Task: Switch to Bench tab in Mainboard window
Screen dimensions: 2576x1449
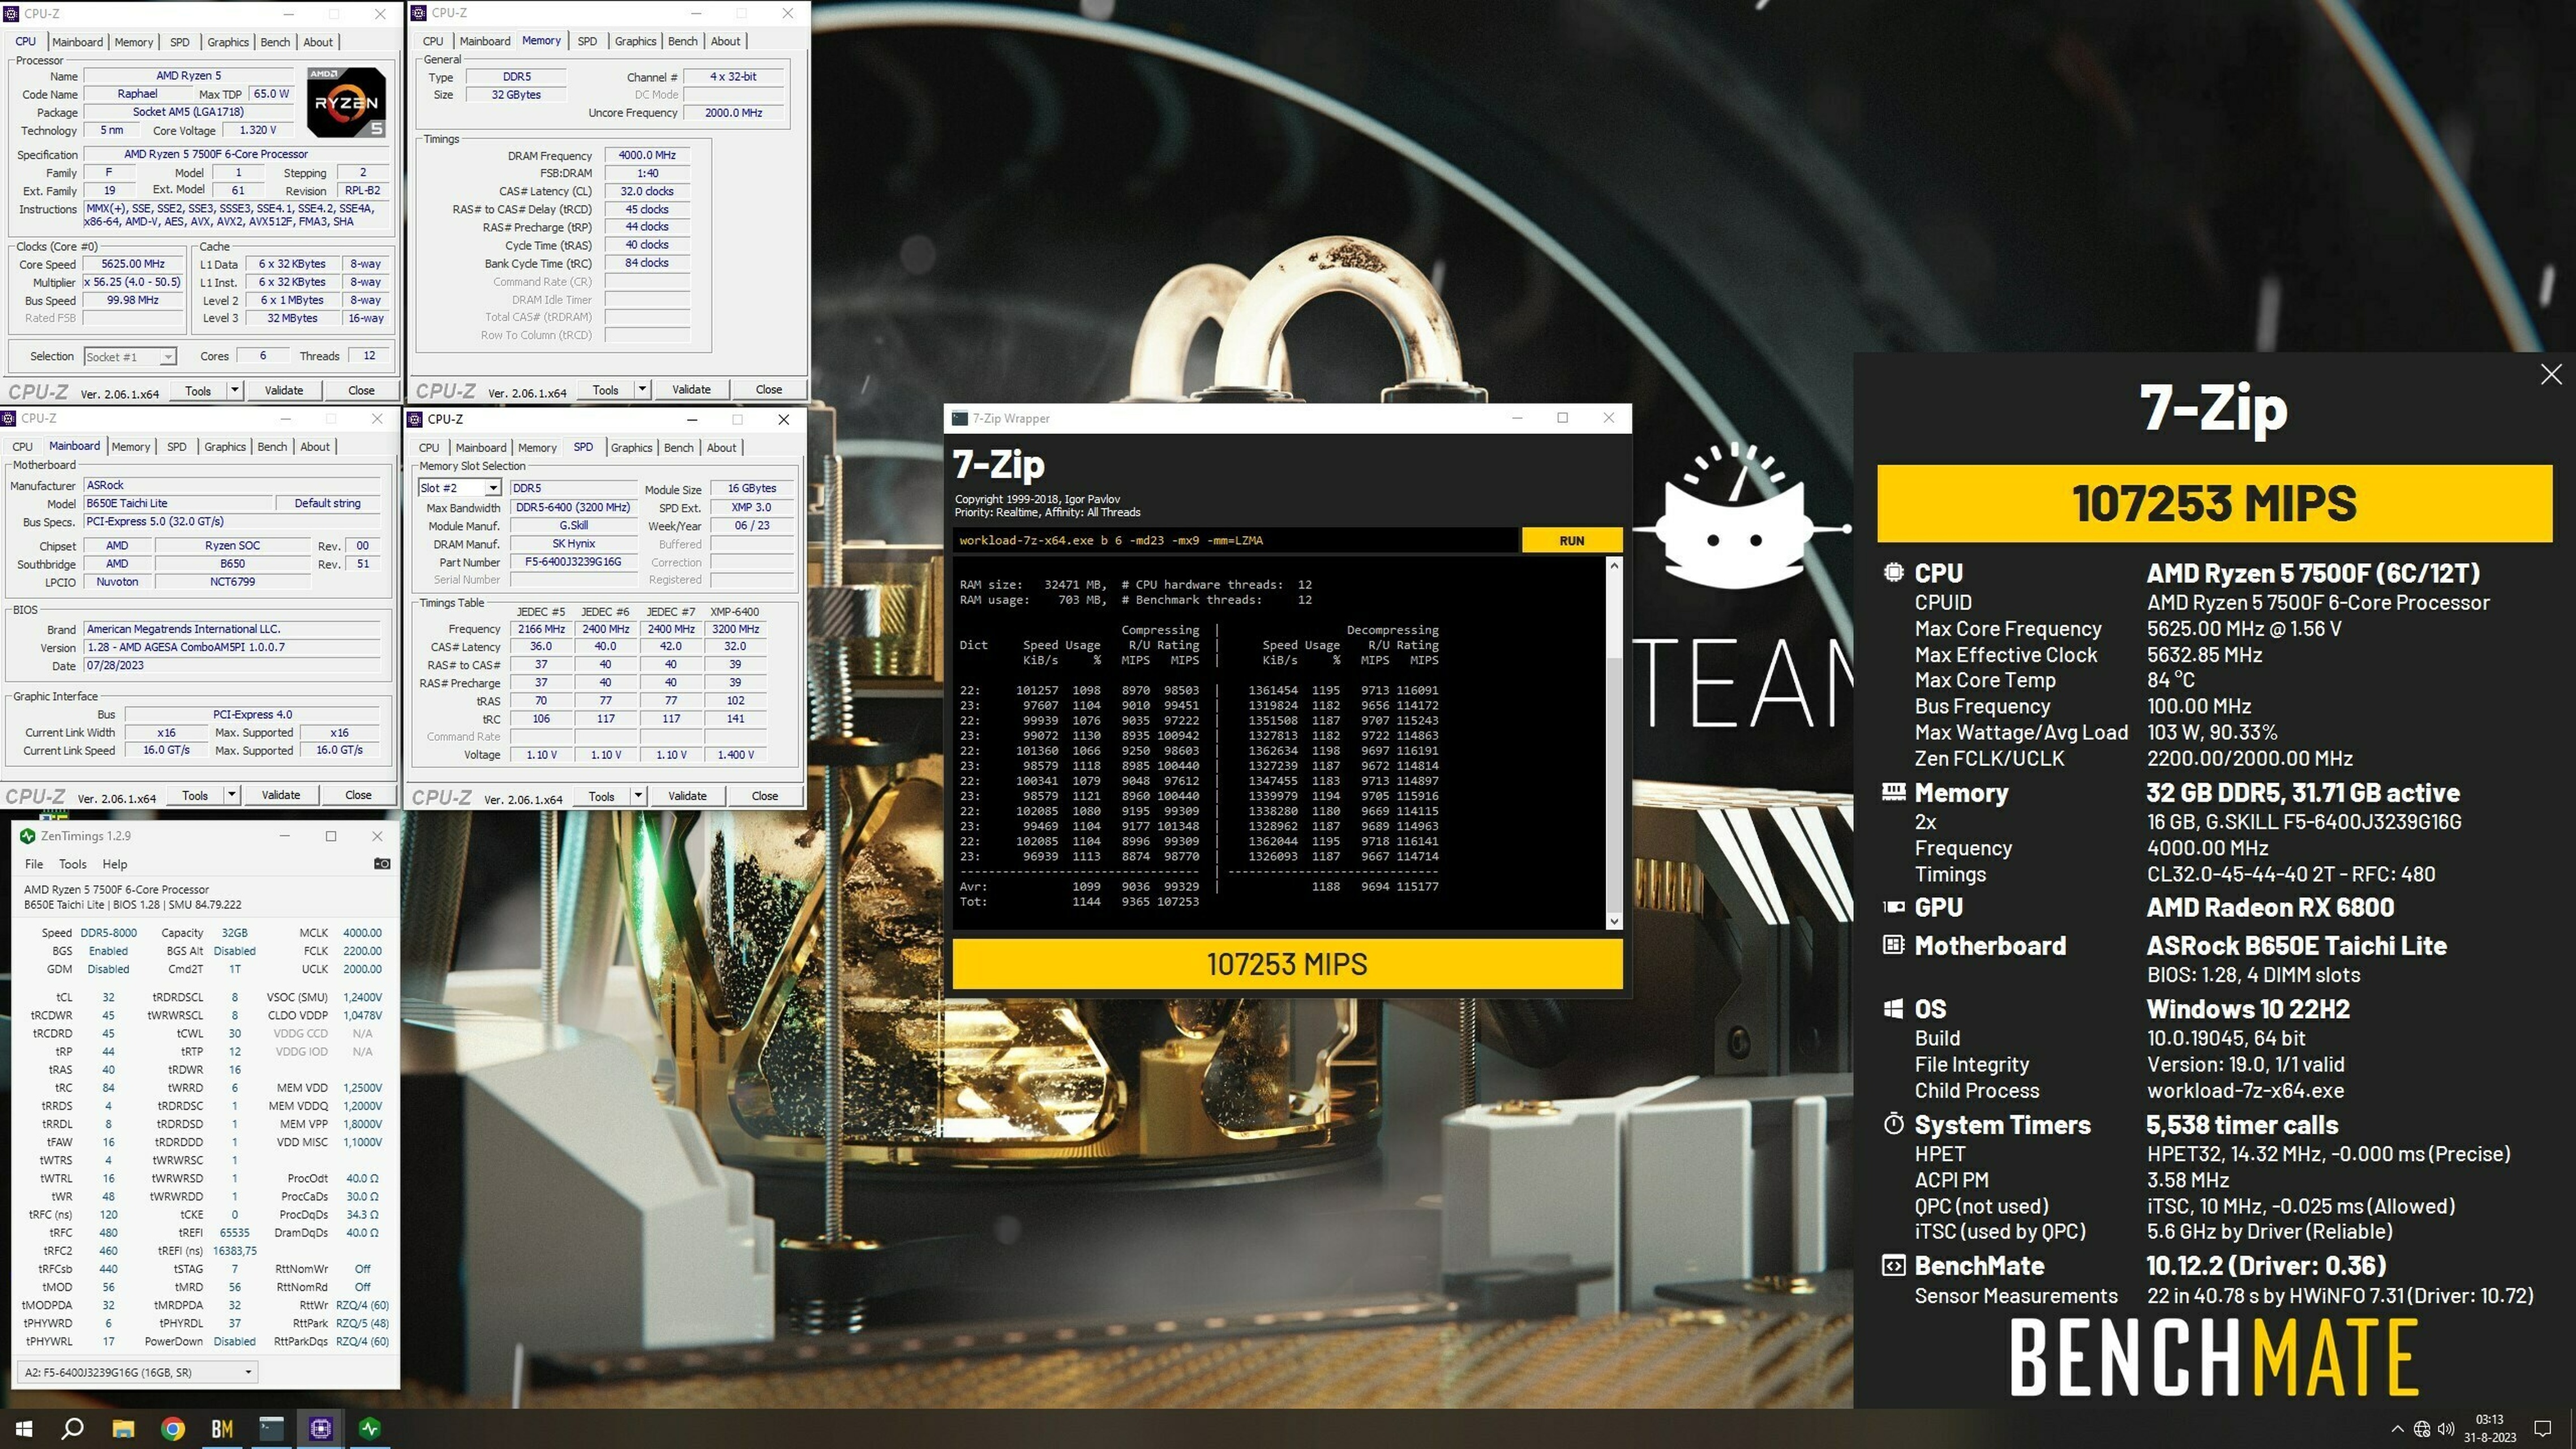Action: click(x=272, y=447)
